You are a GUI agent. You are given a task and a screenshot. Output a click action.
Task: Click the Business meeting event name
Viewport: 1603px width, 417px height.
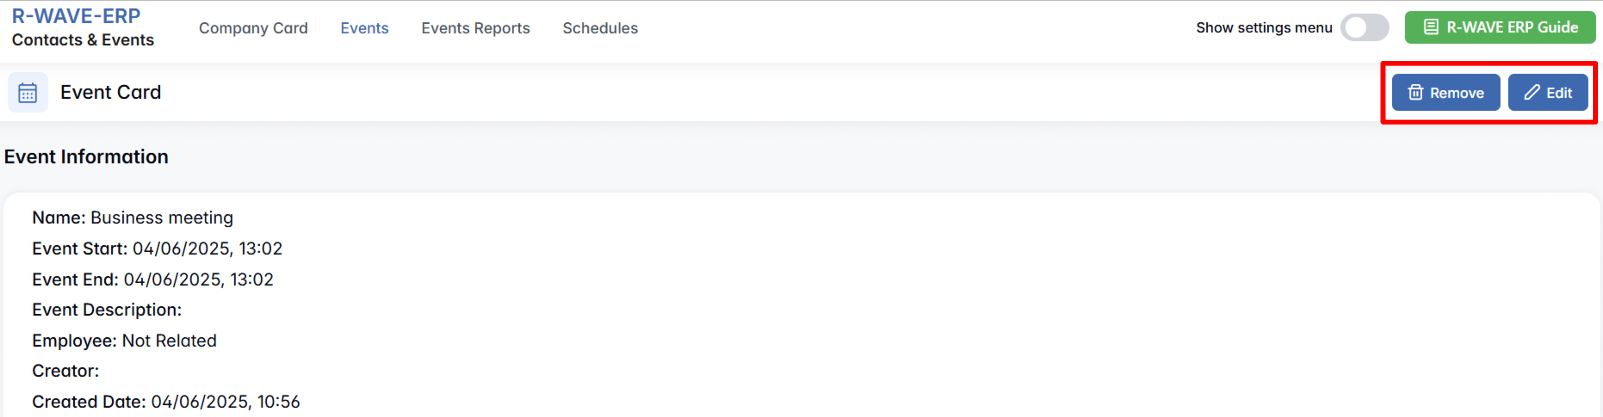coord(161,218)
